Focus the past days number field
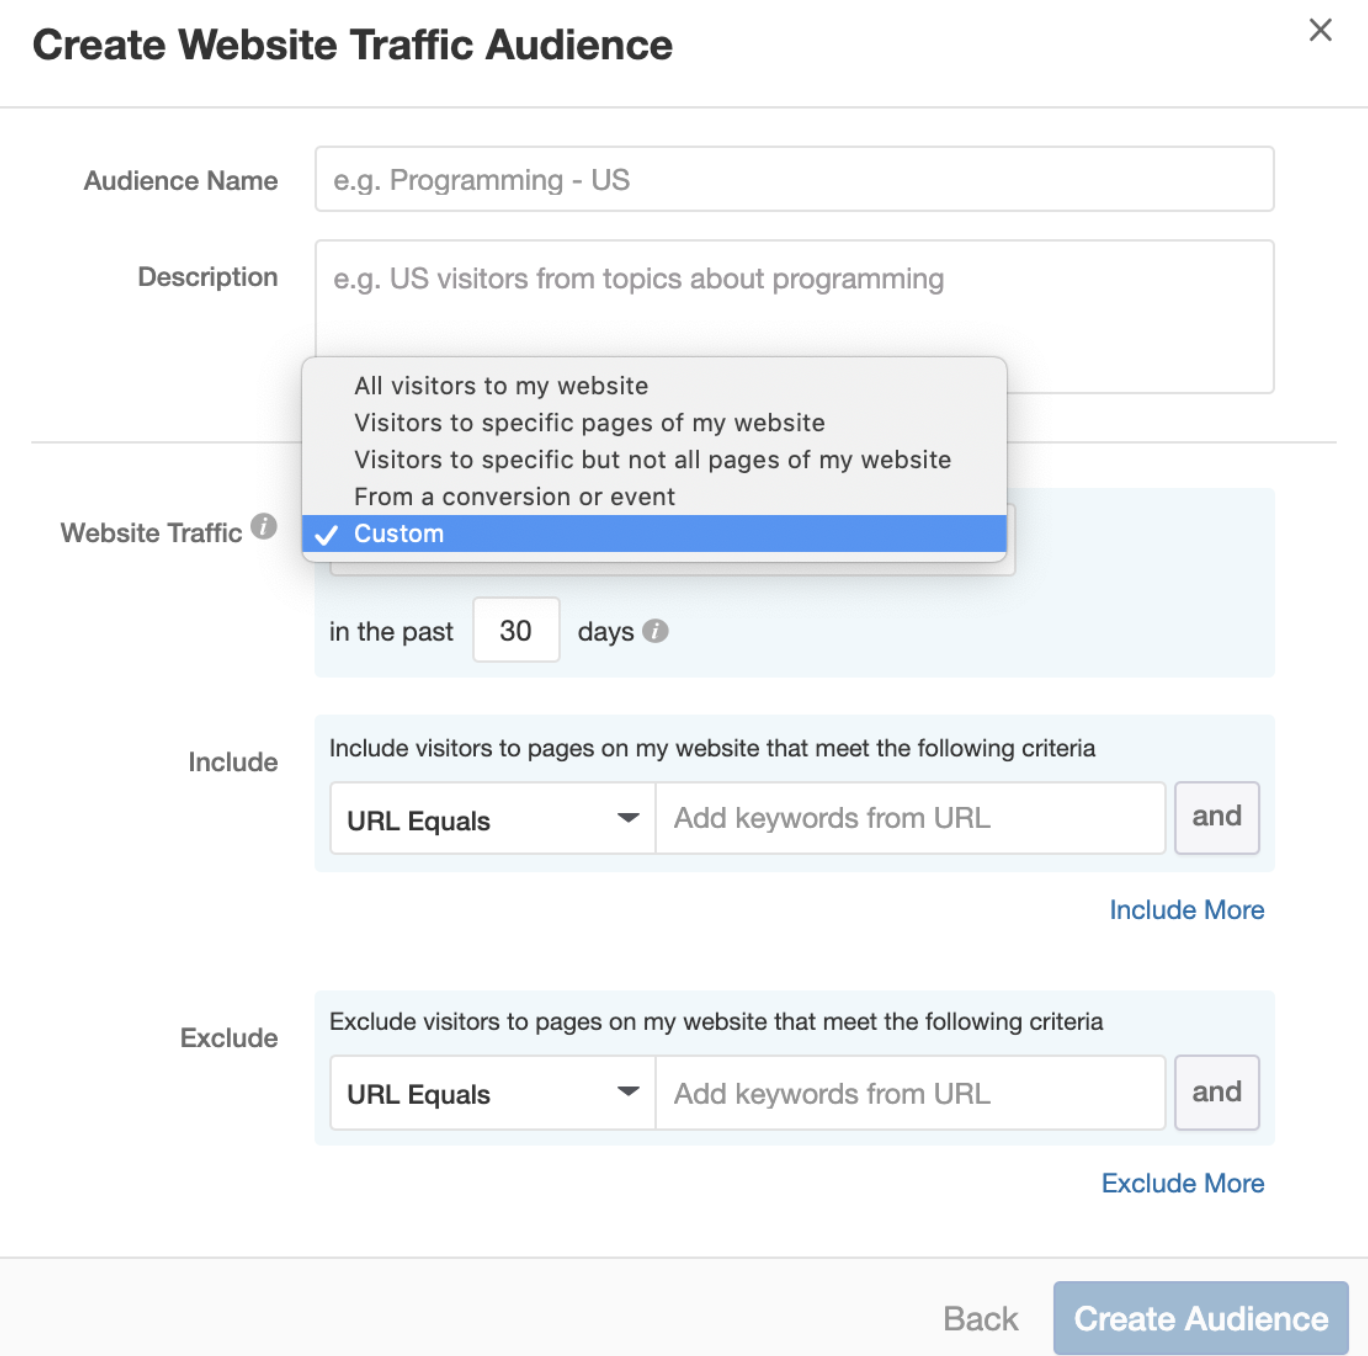1368x1356 pixels. (x=516, y=631)
